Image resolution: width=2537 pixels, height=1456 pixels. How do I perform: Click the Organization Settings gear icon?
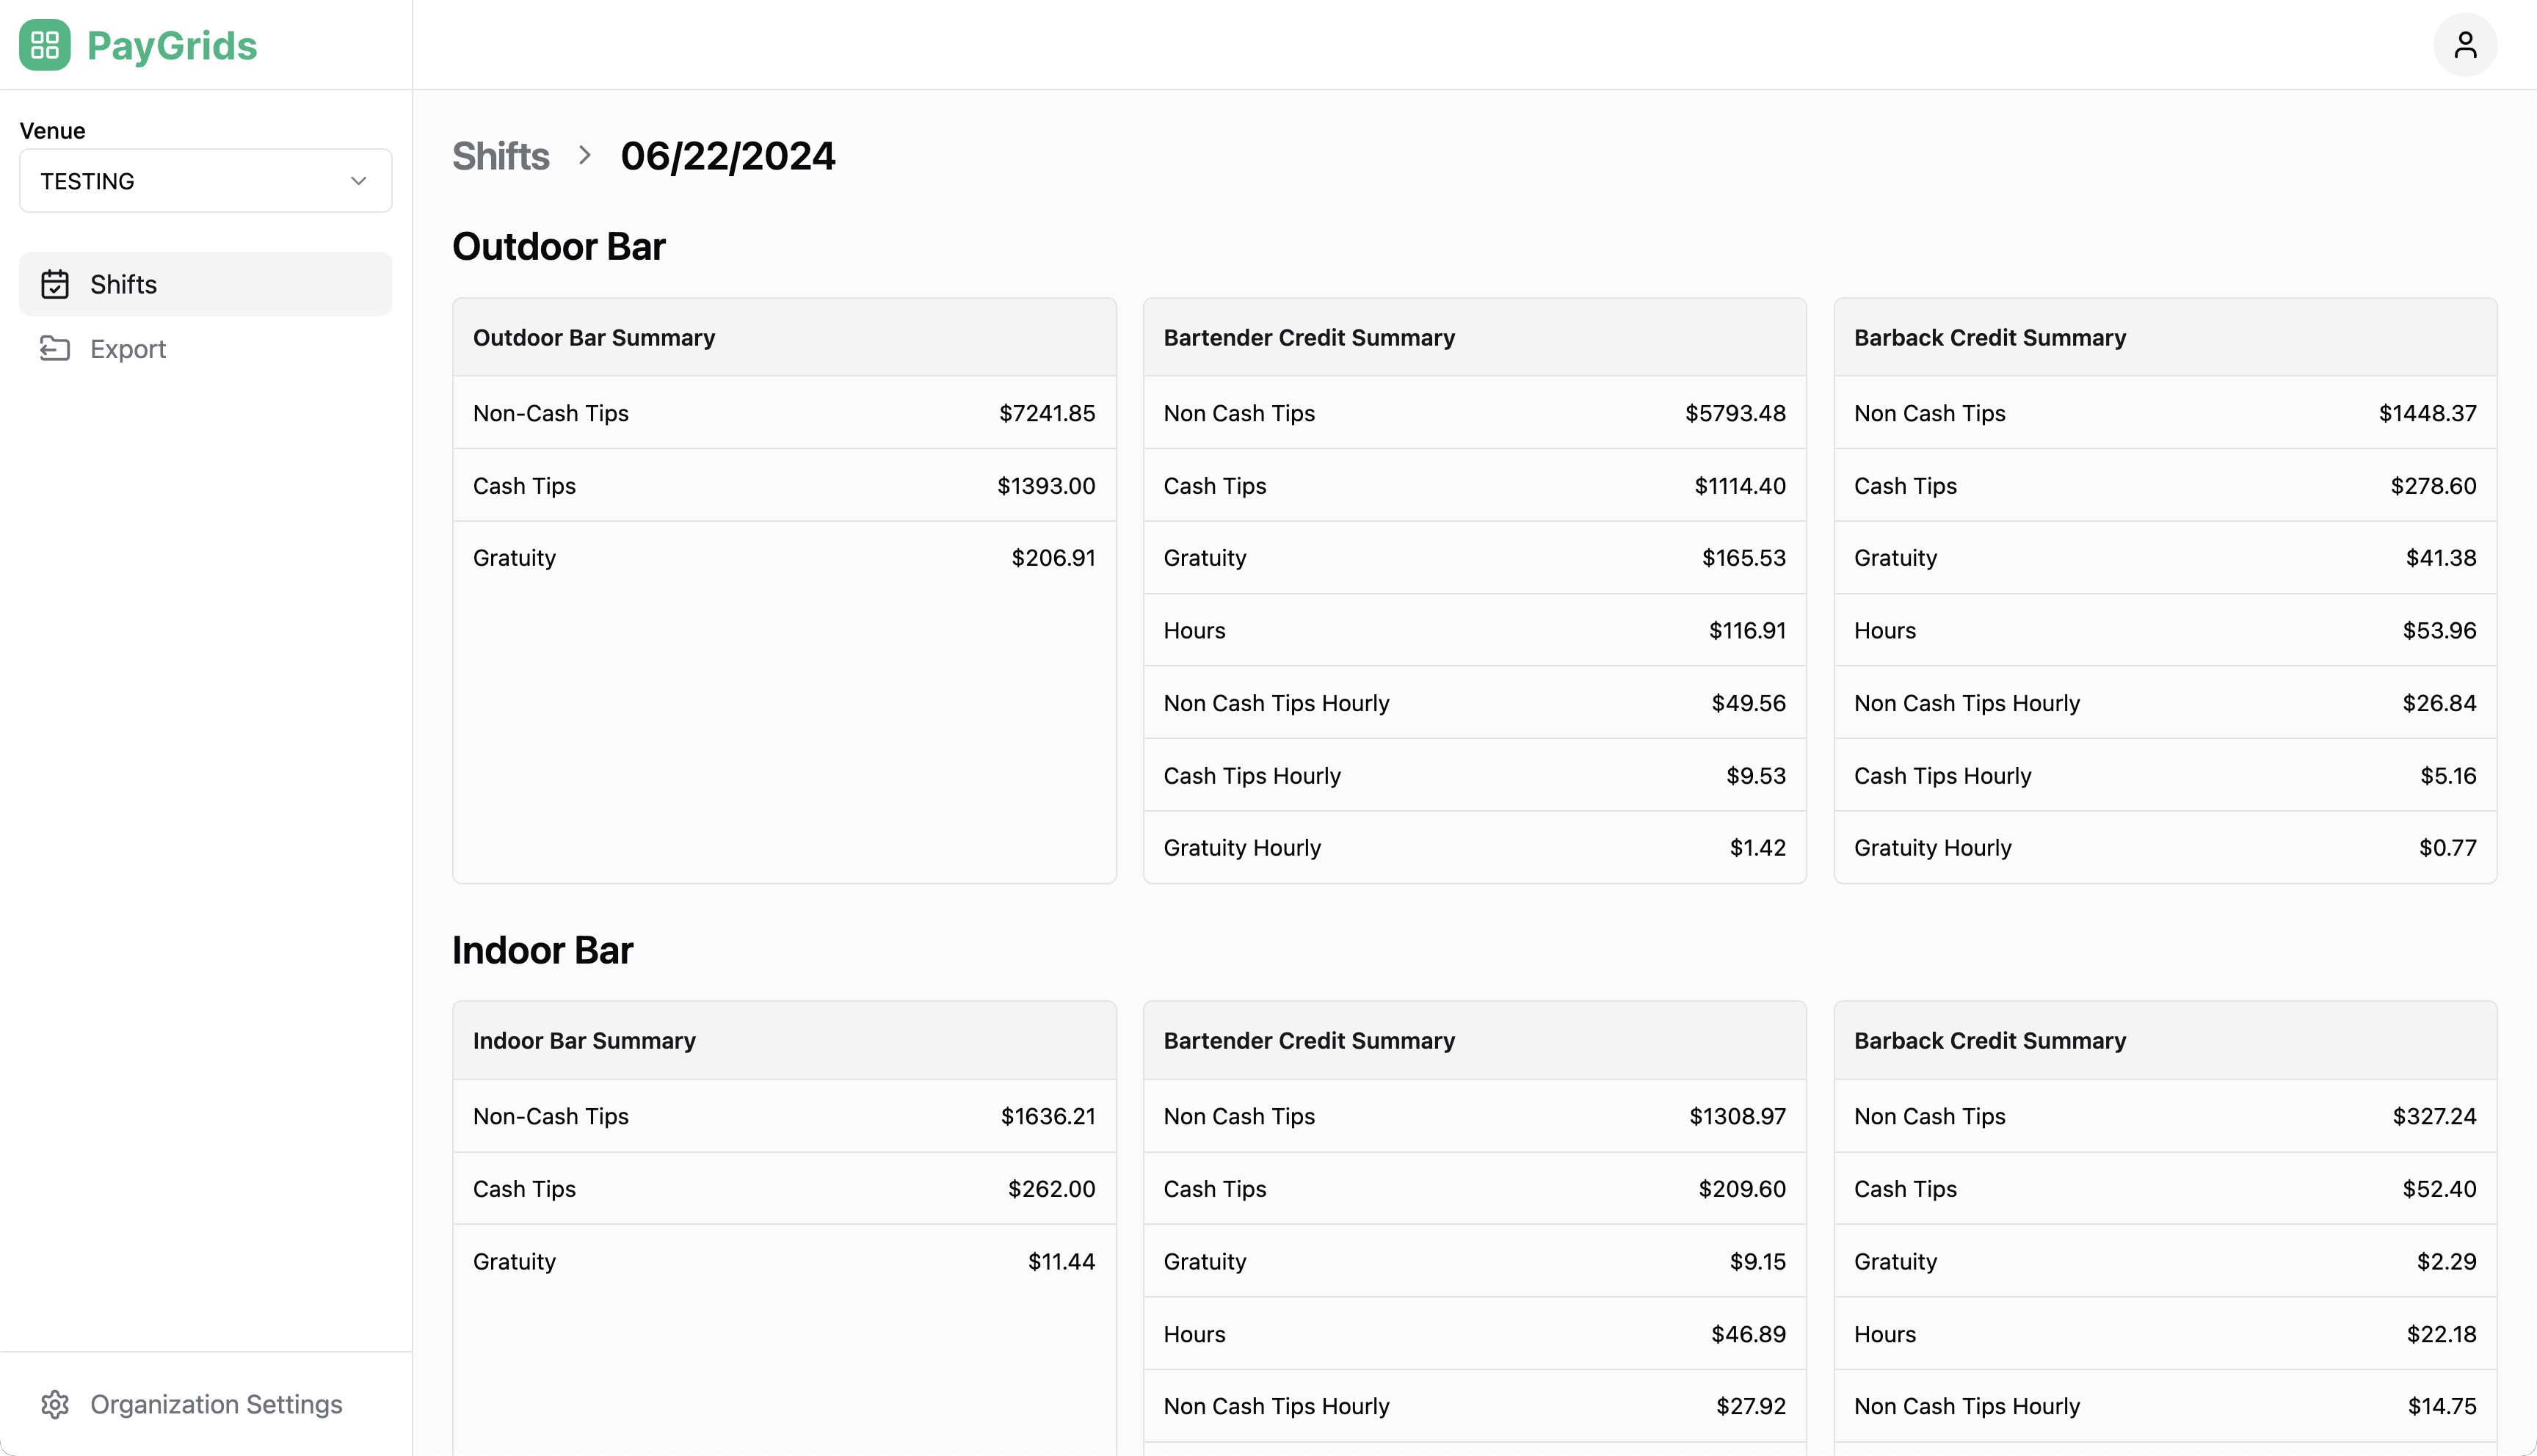55,1404
